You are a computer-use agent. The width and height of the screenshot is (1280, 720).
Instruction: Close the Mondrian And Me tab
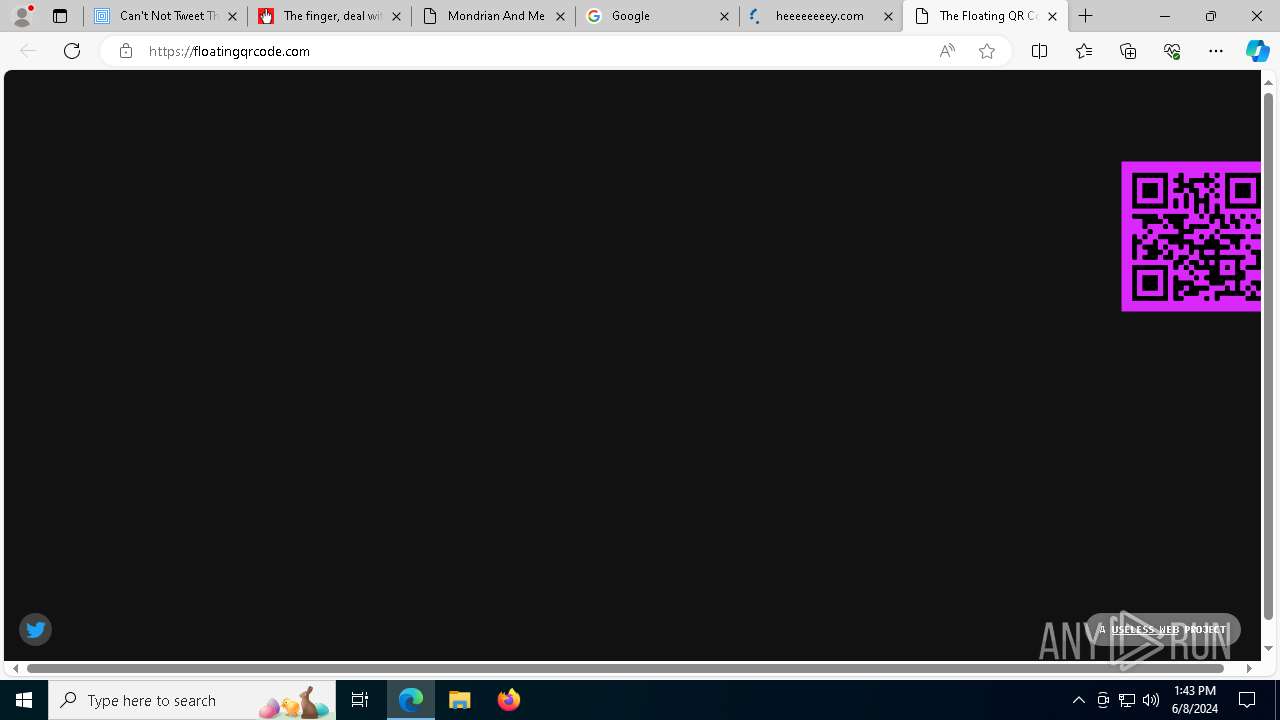coord(560,16)
